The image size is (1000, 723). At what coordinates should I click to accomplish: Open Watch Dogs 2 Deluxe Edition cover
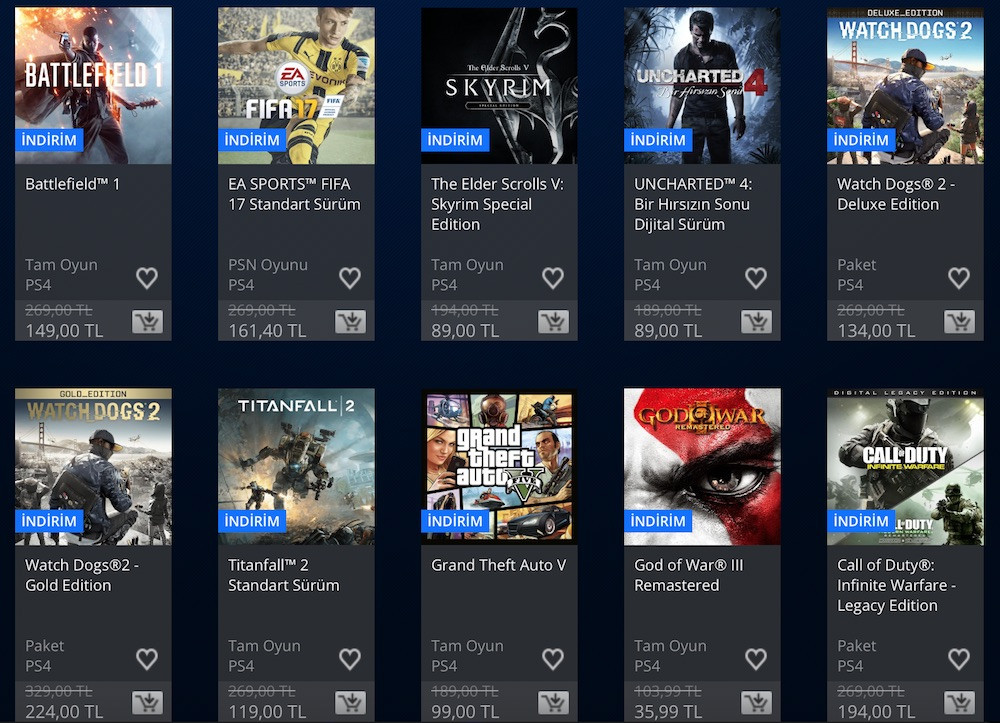[x=905, y=85]
